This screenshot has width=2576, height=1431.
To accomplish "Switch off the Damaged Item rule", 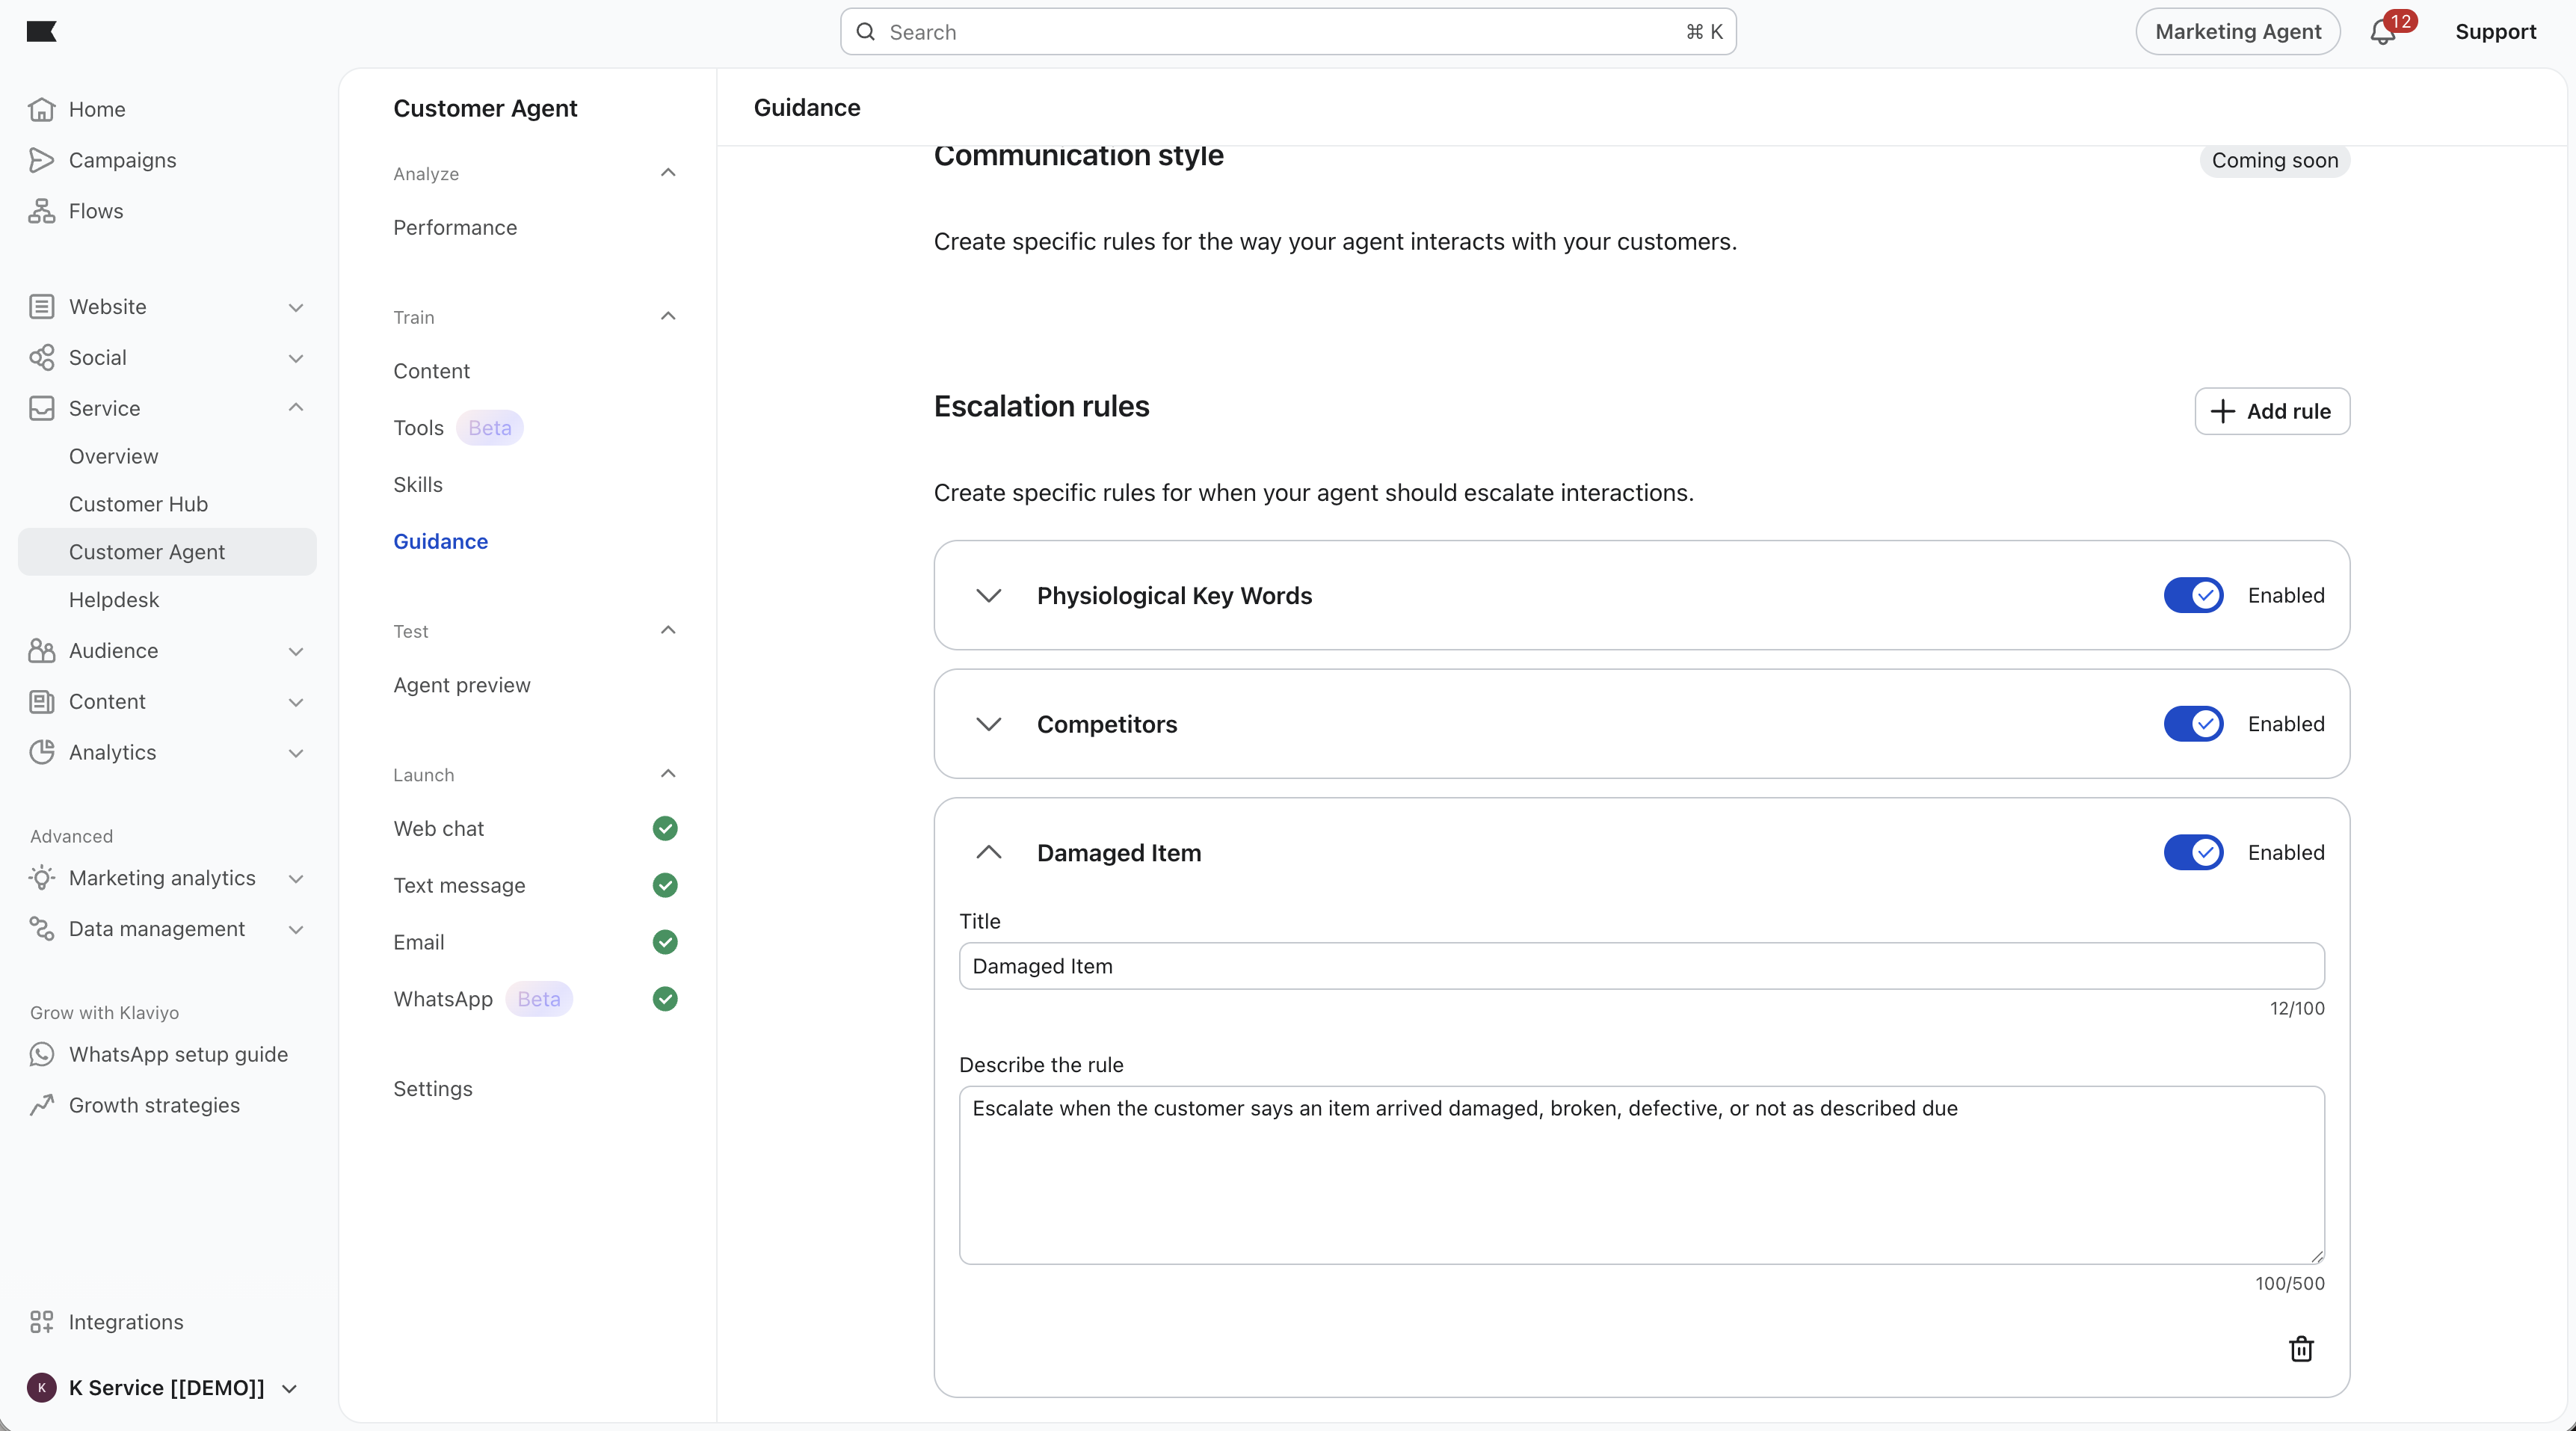I will coord(2193,852).
